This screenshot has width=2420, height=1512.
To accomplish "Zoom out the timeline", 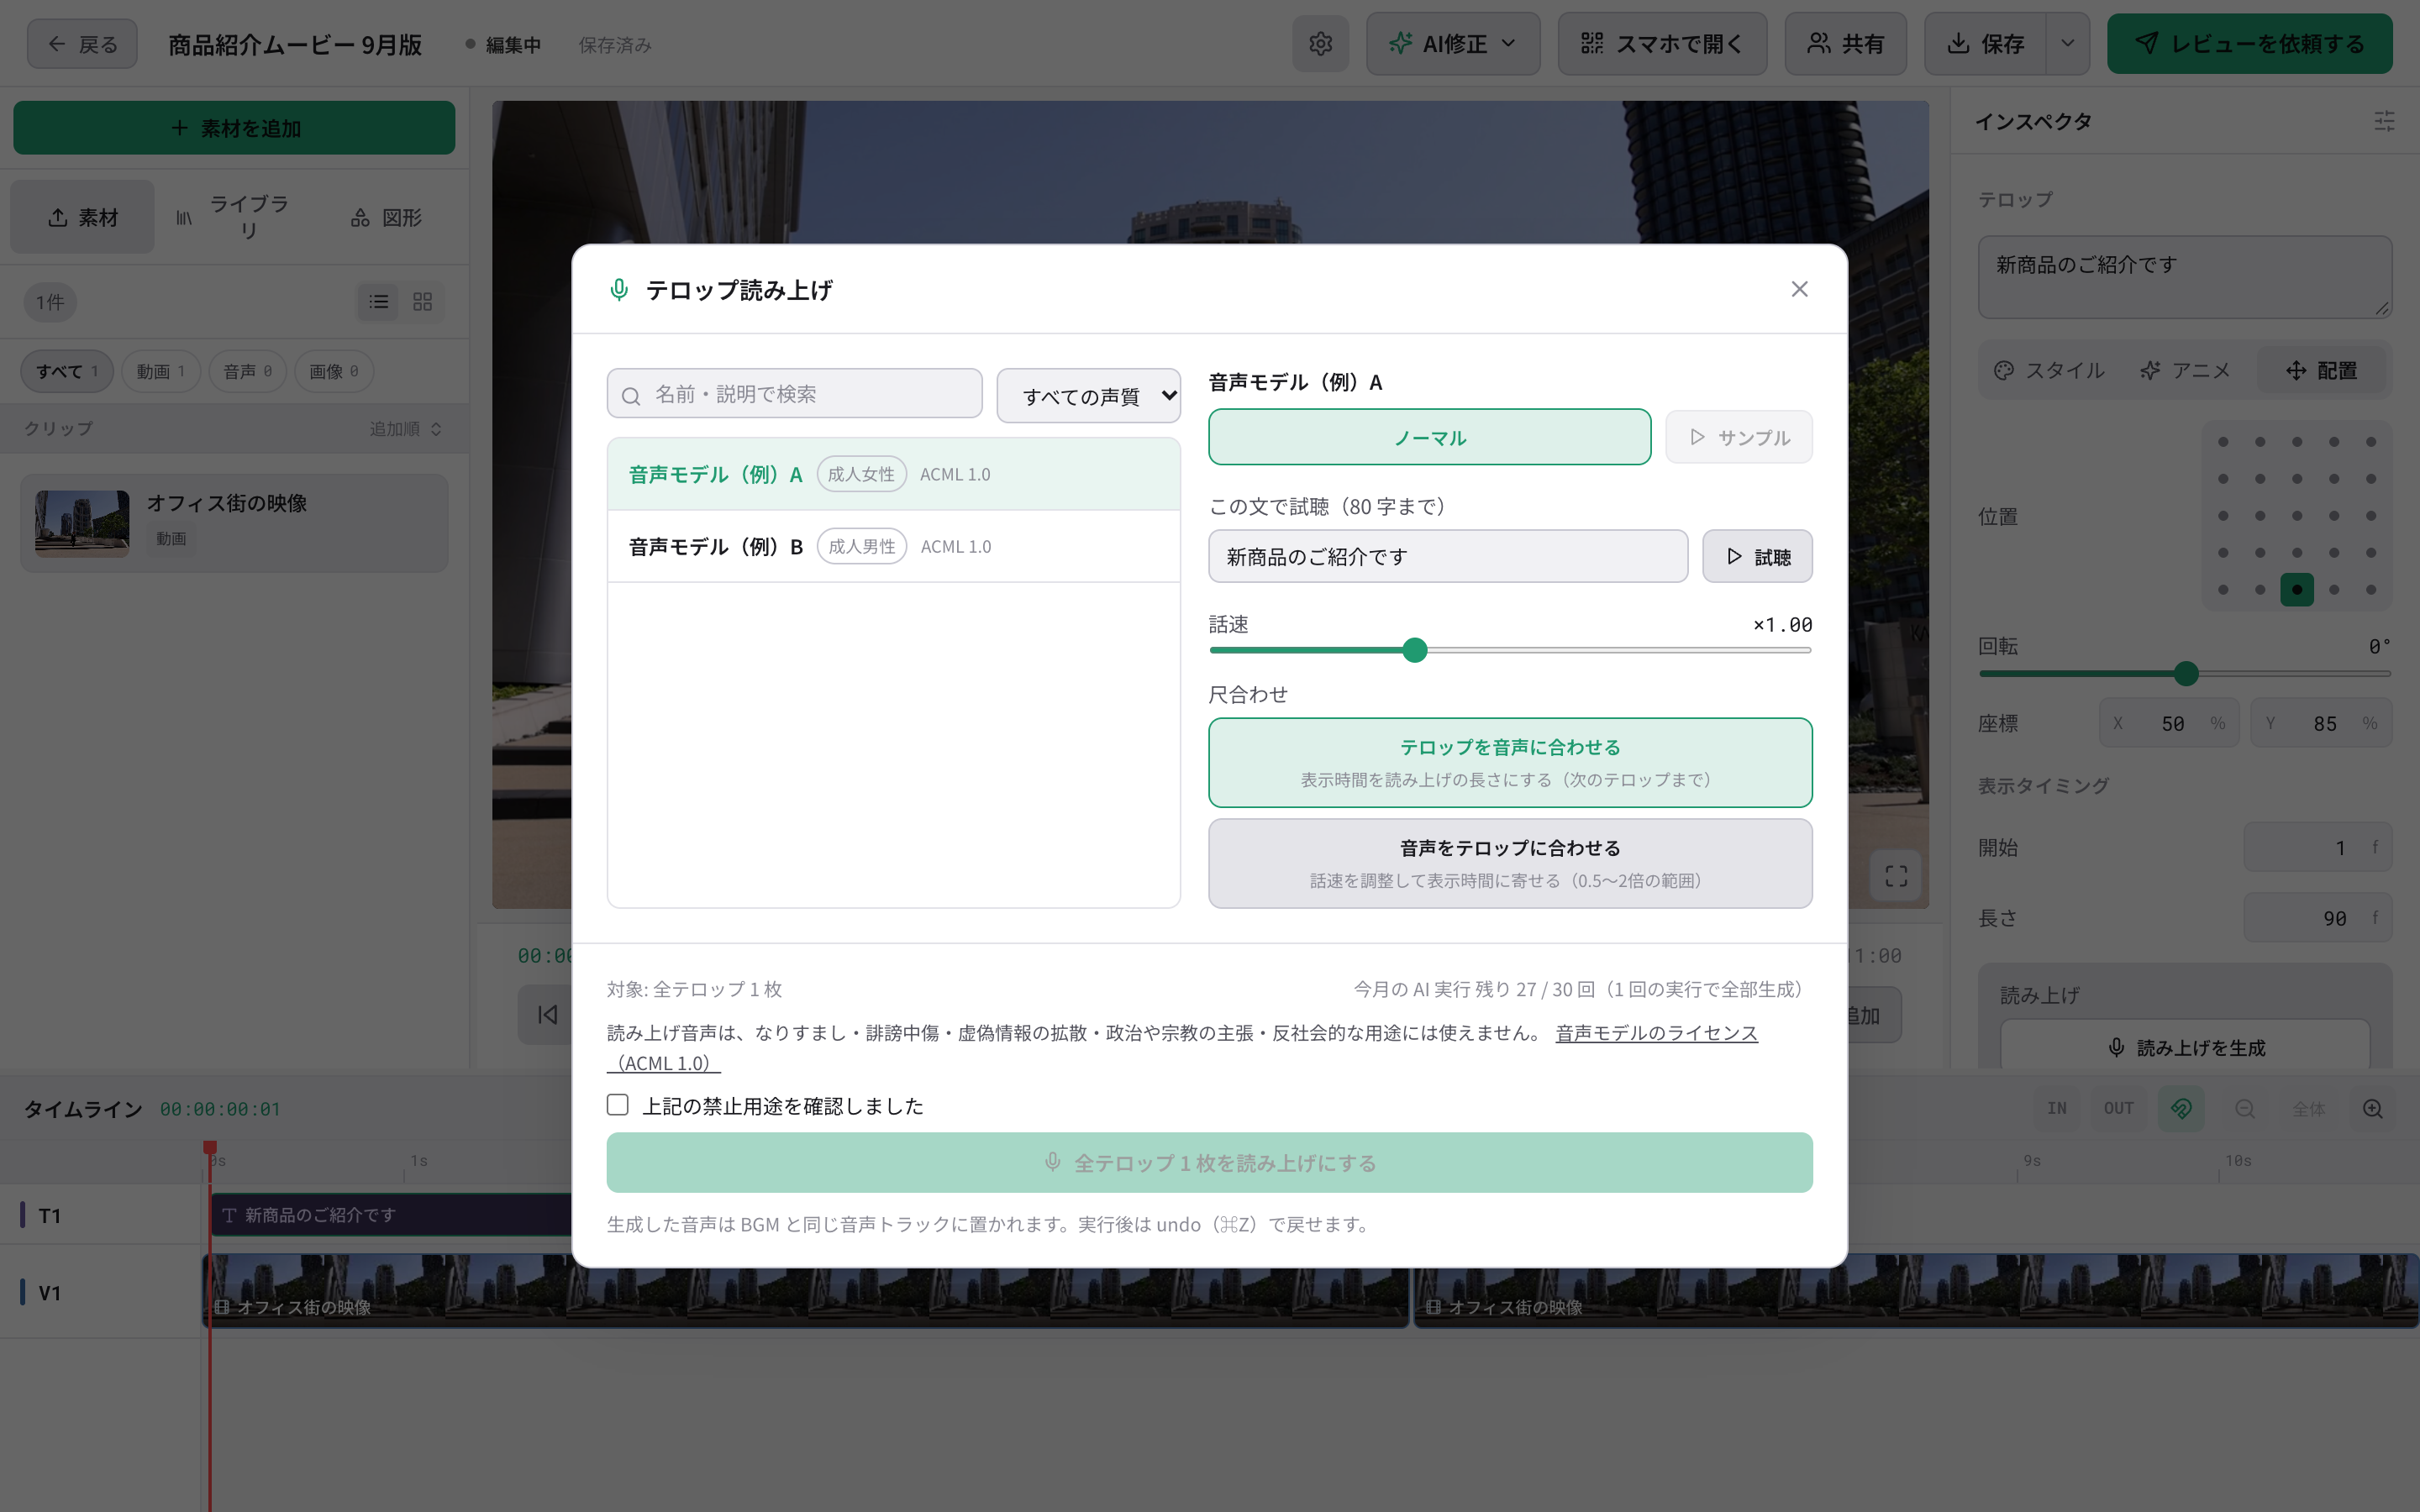I will pyautogui.click(x=2245, y=1108).
